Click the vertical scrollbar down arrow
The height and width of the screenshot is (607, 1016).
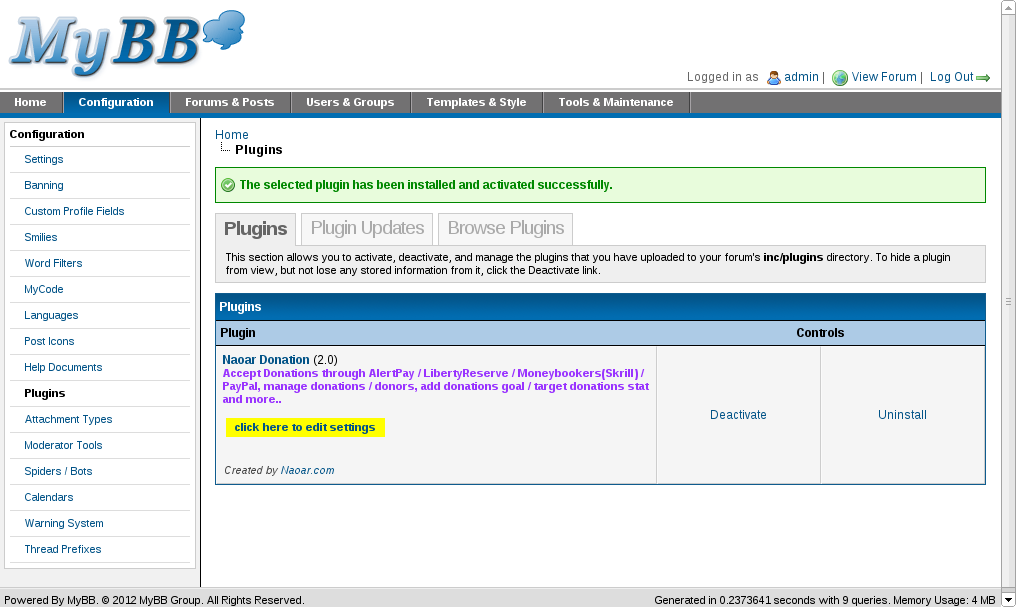(x=1008, y=579)
